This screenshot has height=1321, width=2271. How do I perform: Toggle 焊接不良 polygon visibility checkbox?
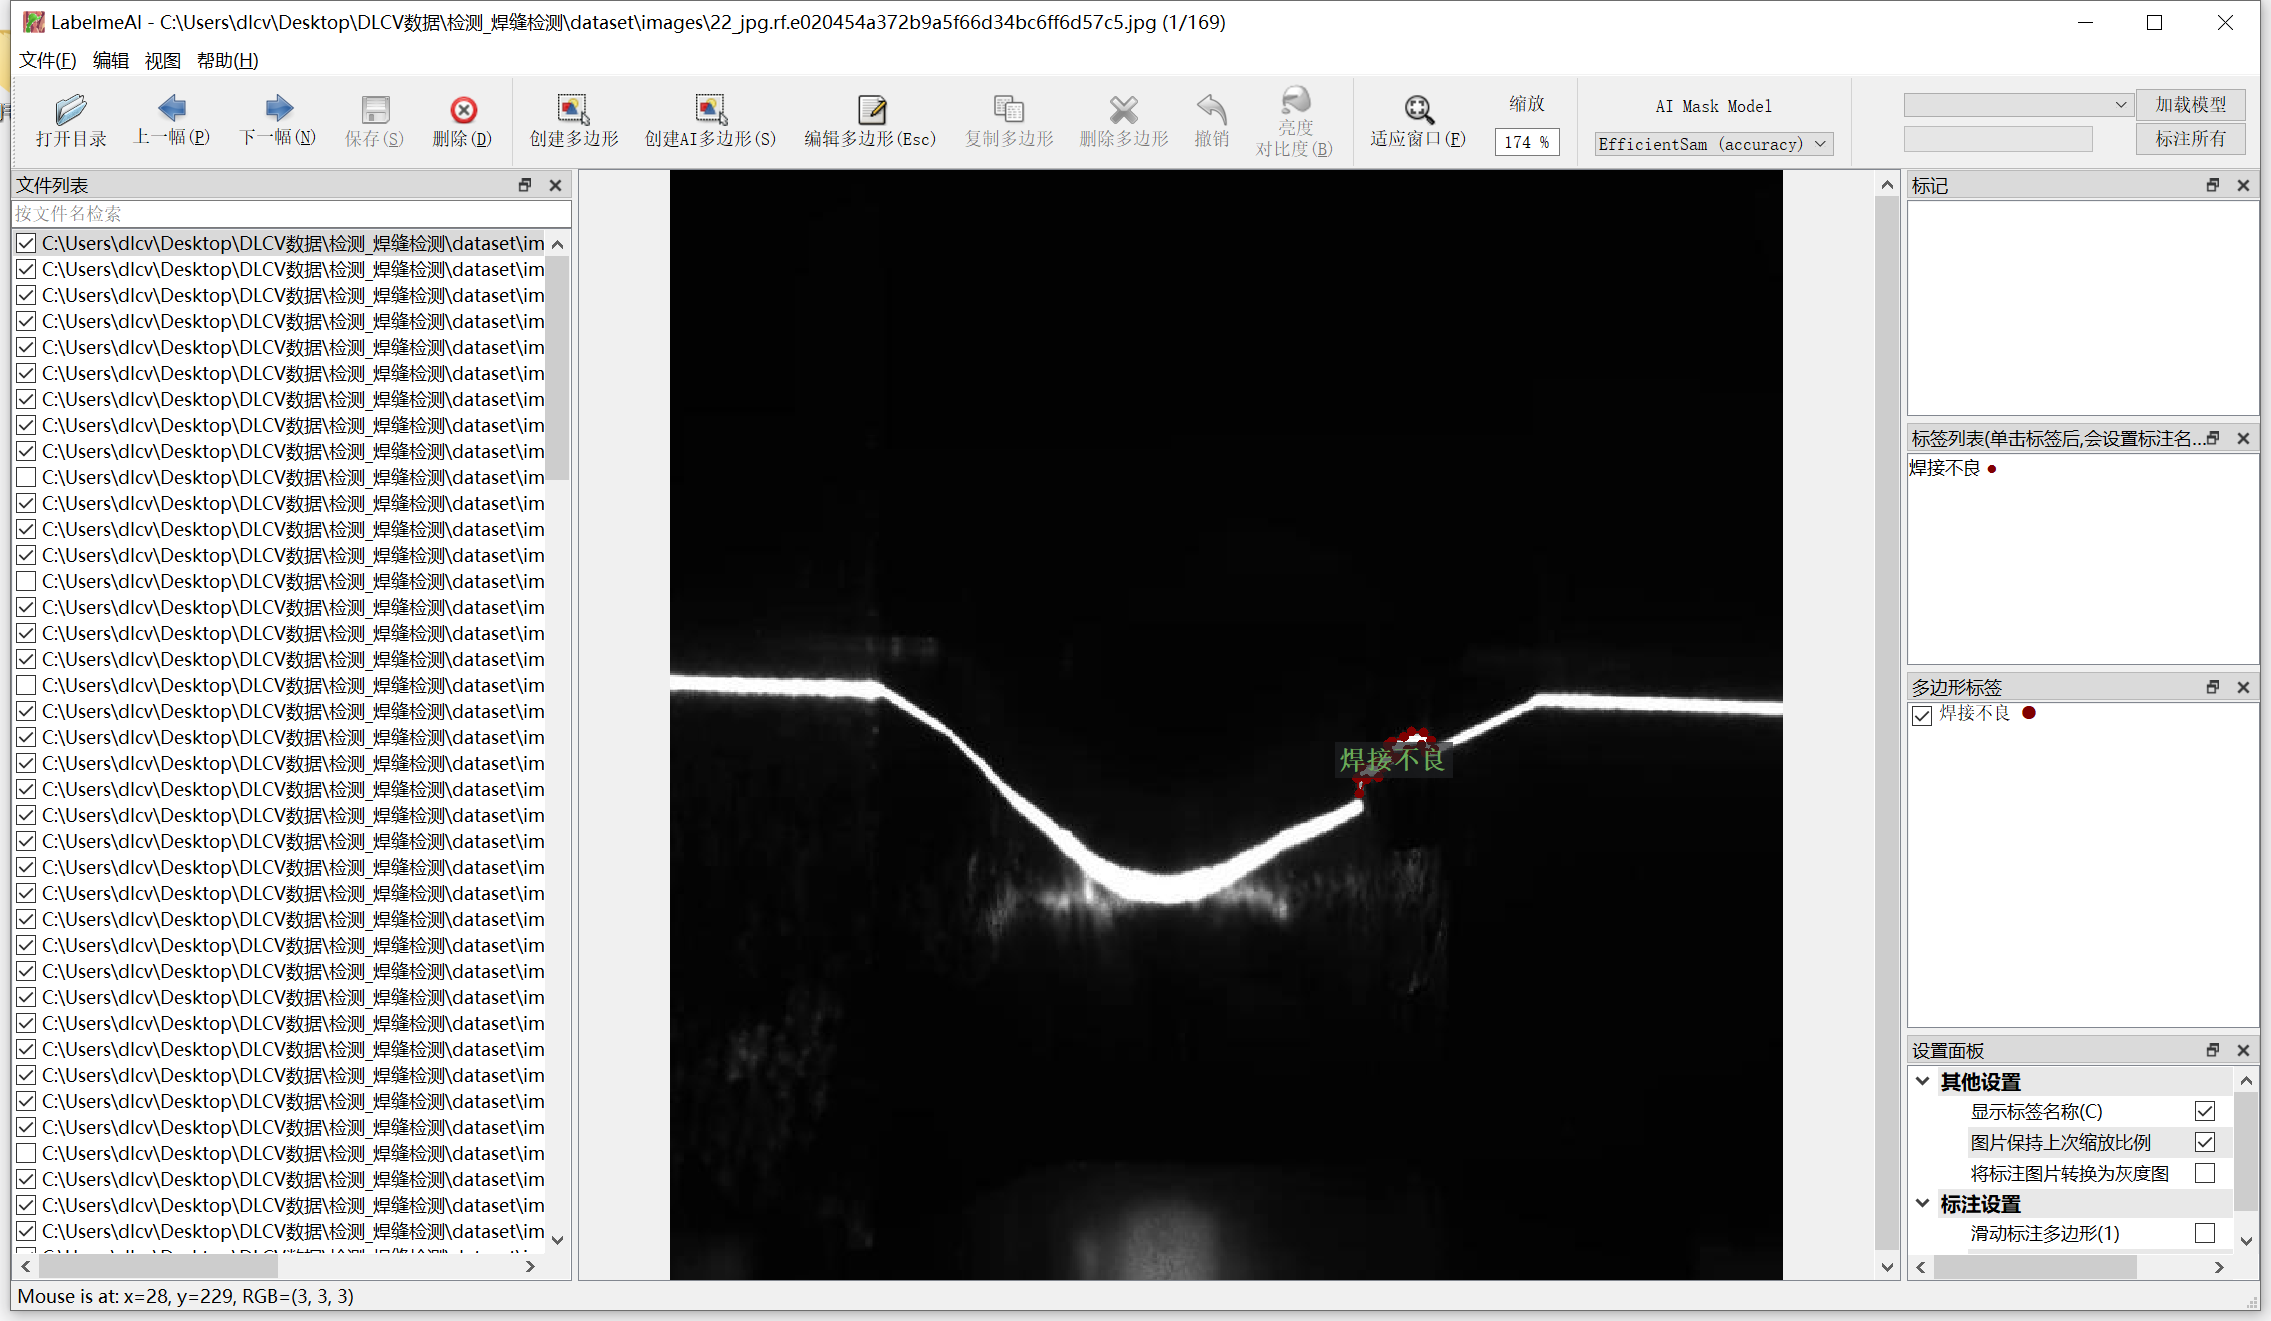click(x=1922, y=715)
